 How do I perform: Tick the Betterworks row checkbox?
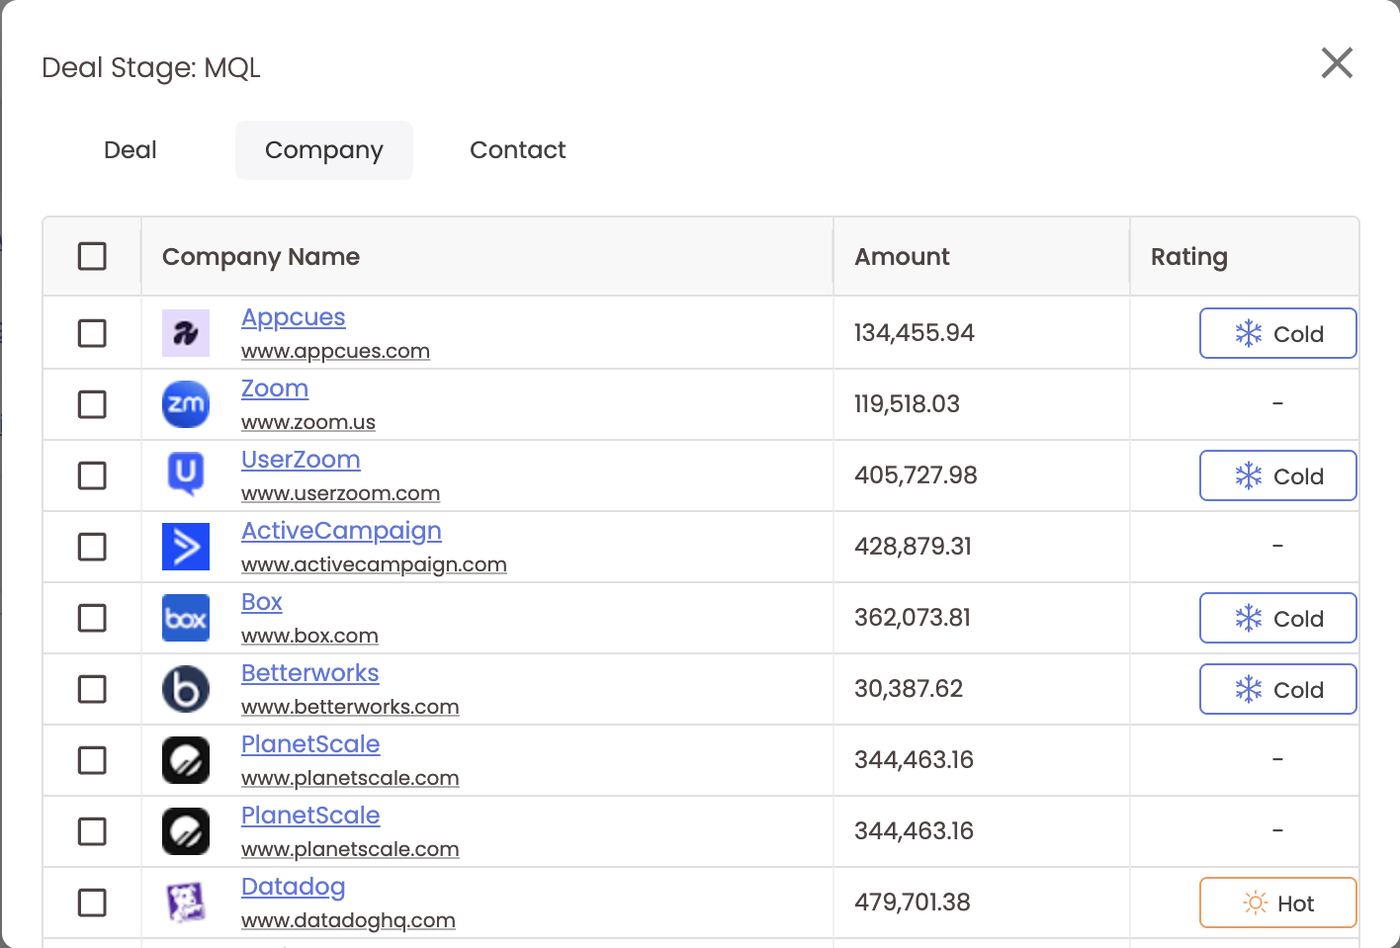pyautogui.click(x=92, y=689)
